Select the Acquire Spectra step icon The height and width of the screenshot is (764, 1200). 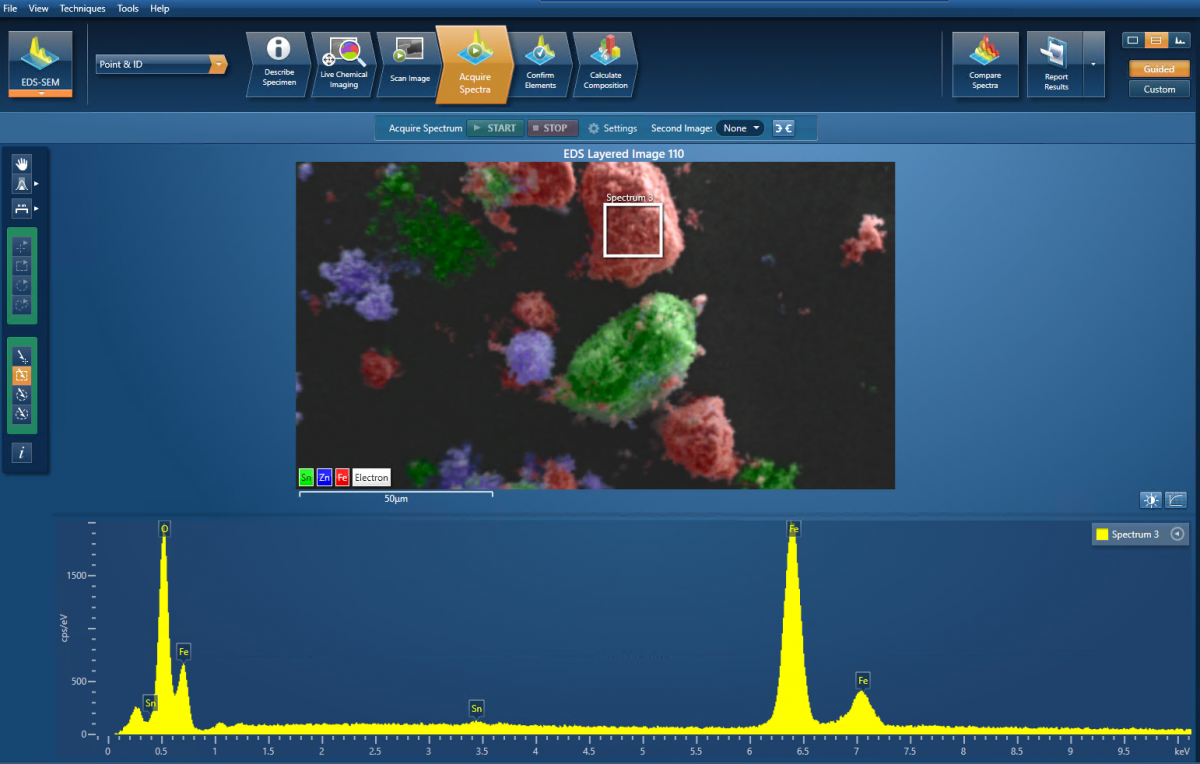[474, 63]
